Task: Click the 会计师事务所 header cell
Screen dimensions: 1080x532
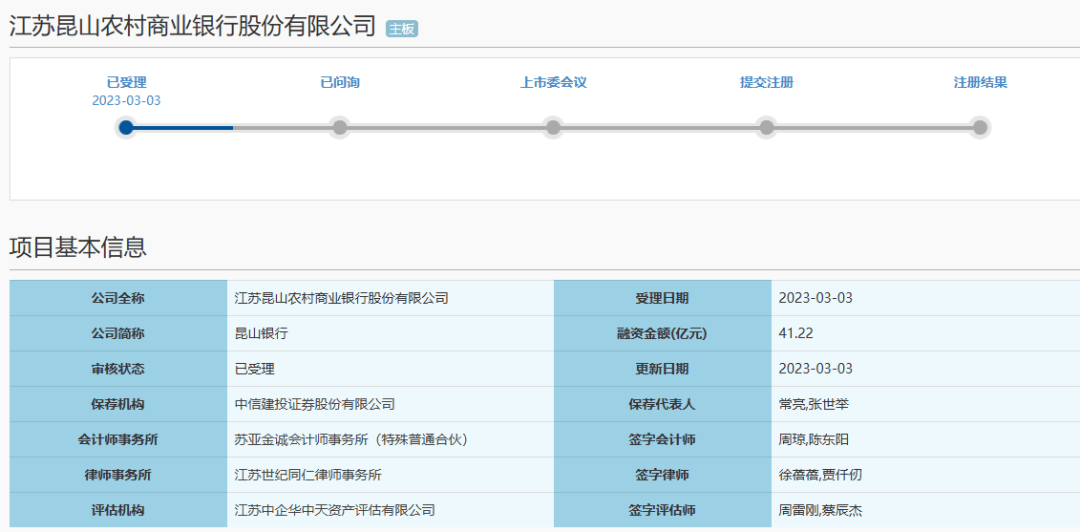Action: [118, 440]
